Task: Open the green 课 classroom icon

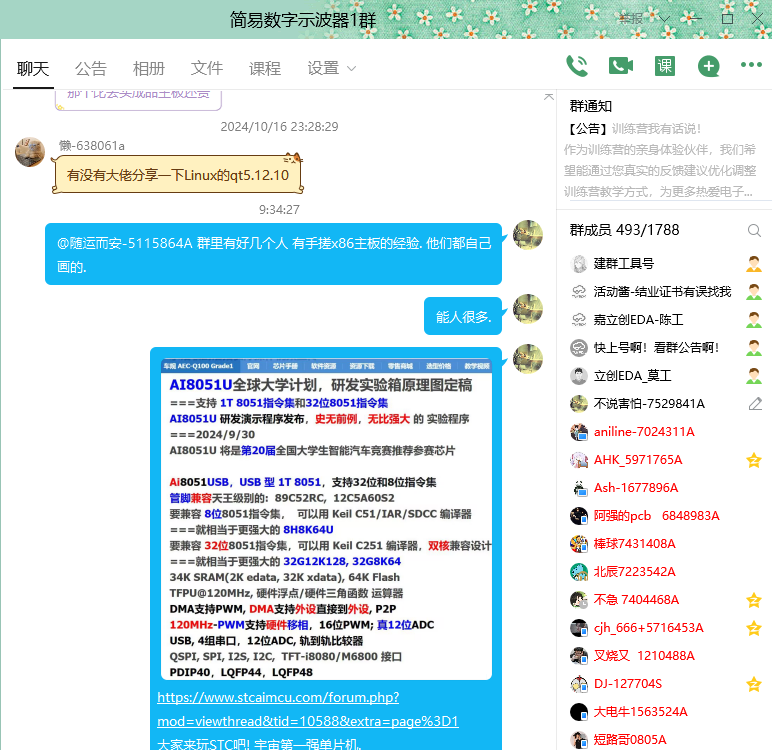Action: point(665,66)
